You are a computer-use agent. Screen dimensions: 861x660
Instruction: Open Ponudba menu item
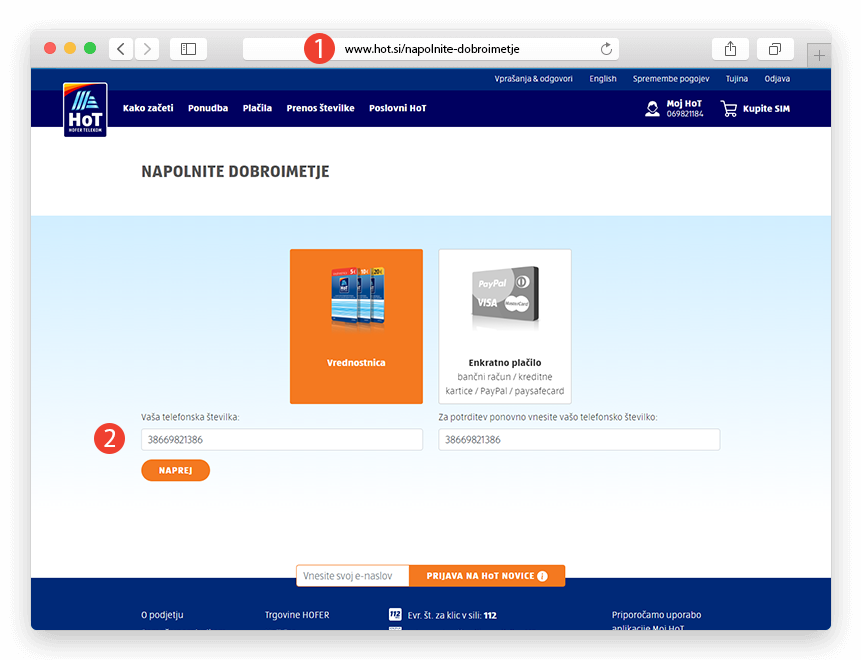[x=208, y=108]
